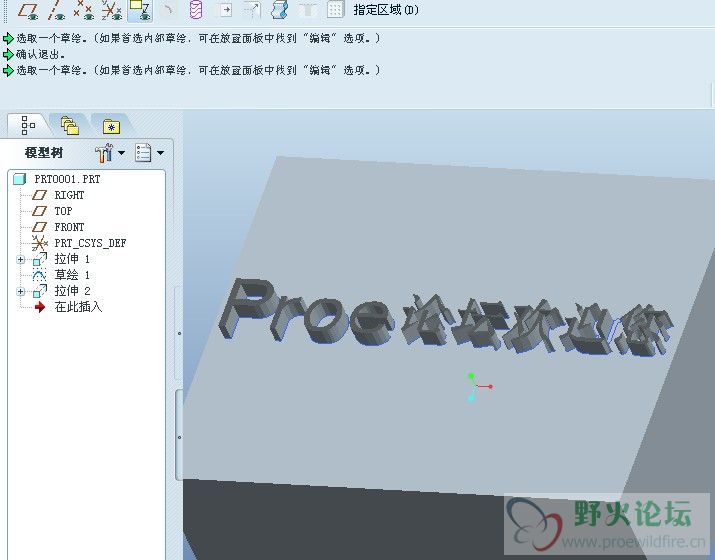Open the show dropdown arrow beside list icon
Image resolution: width=715 pixels, height=560 pixels.
pyautogui.click(x=161, y=153)
